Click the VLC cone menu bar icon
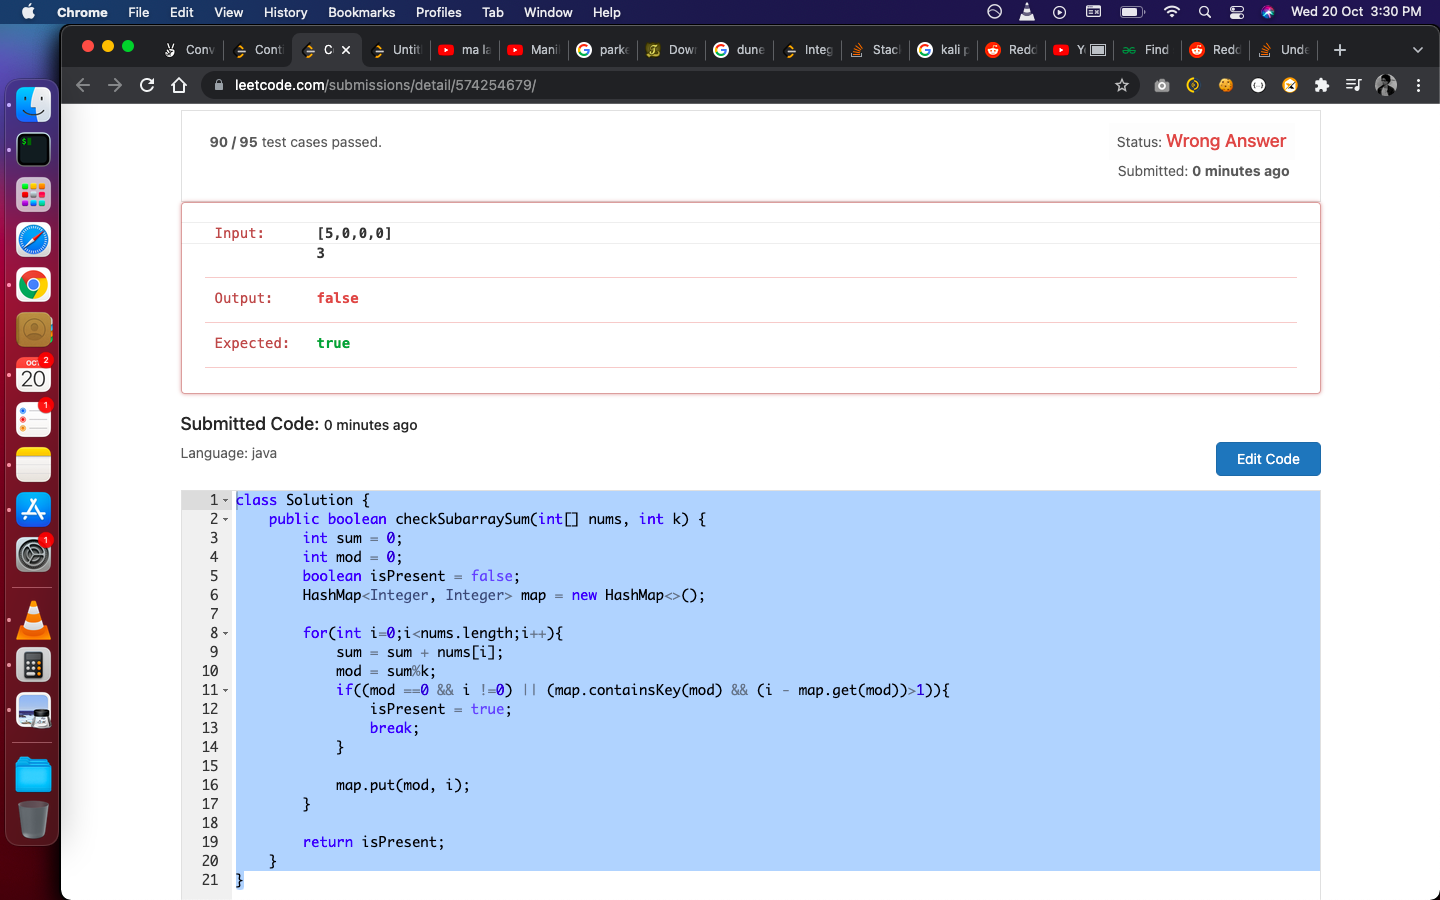This screenshot has width=1440, height=900. click(x=1027, y=12)
